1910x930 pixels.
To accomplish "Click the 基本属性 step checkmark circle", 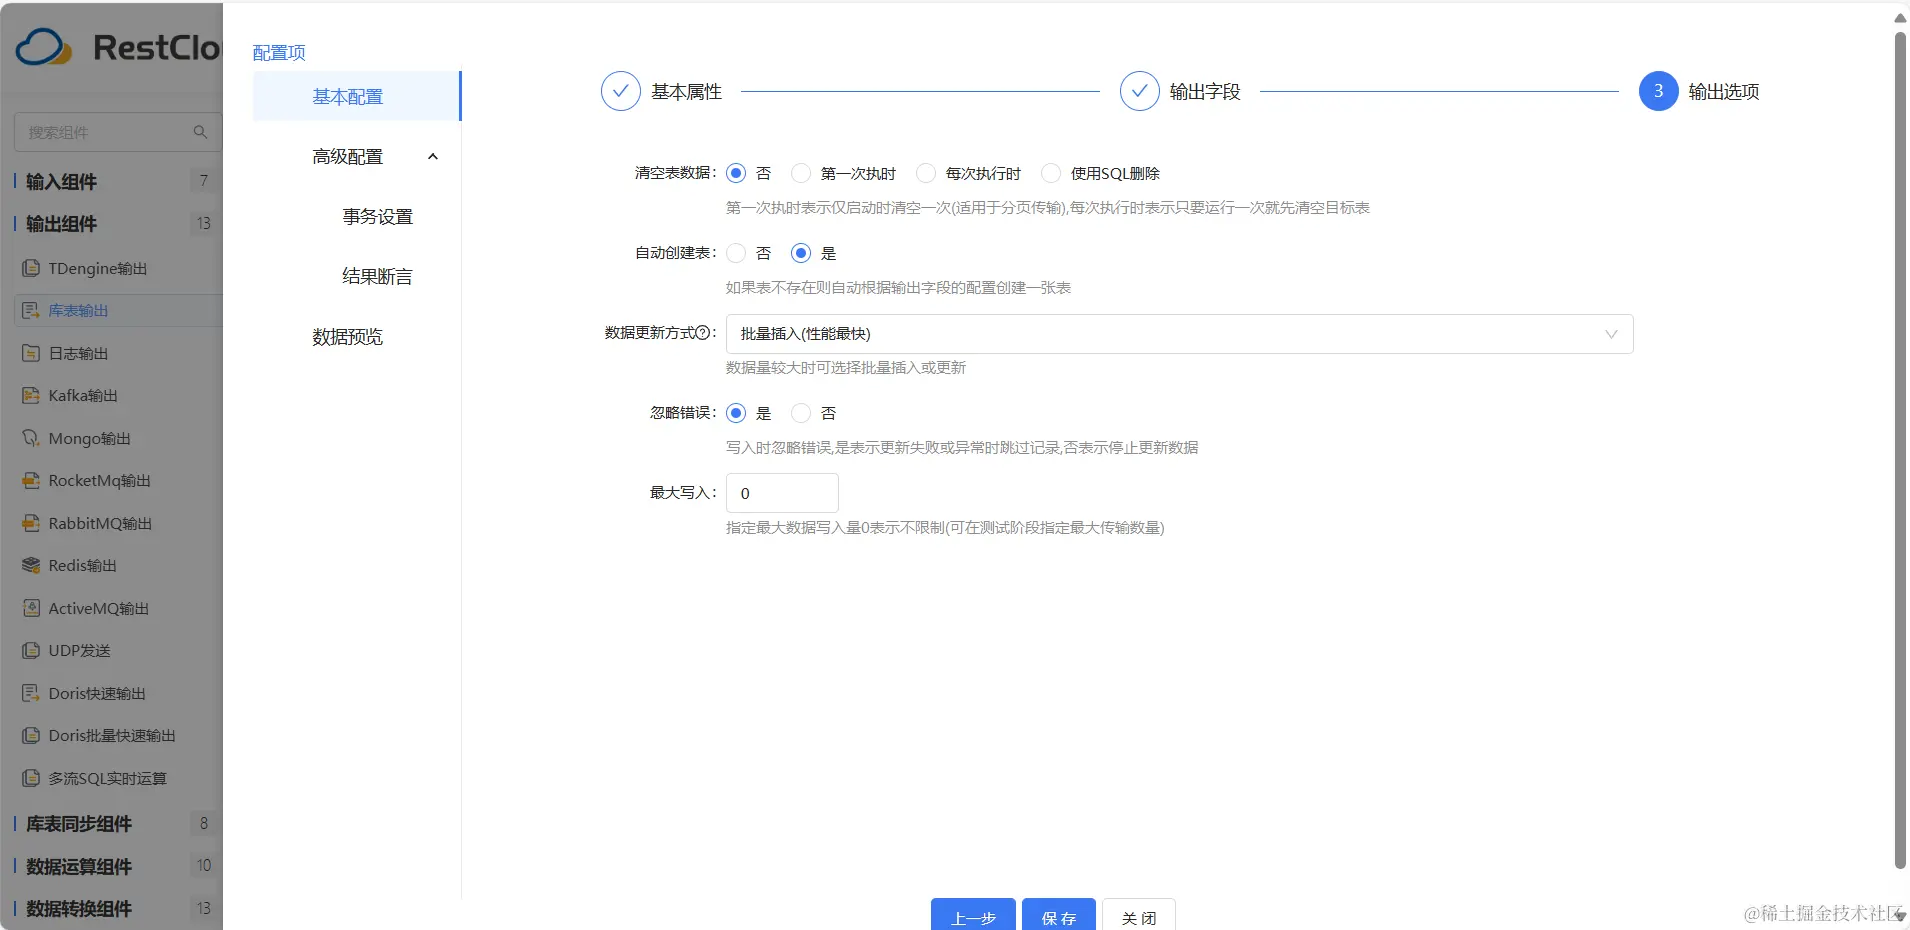I will [x=620, y=91].
